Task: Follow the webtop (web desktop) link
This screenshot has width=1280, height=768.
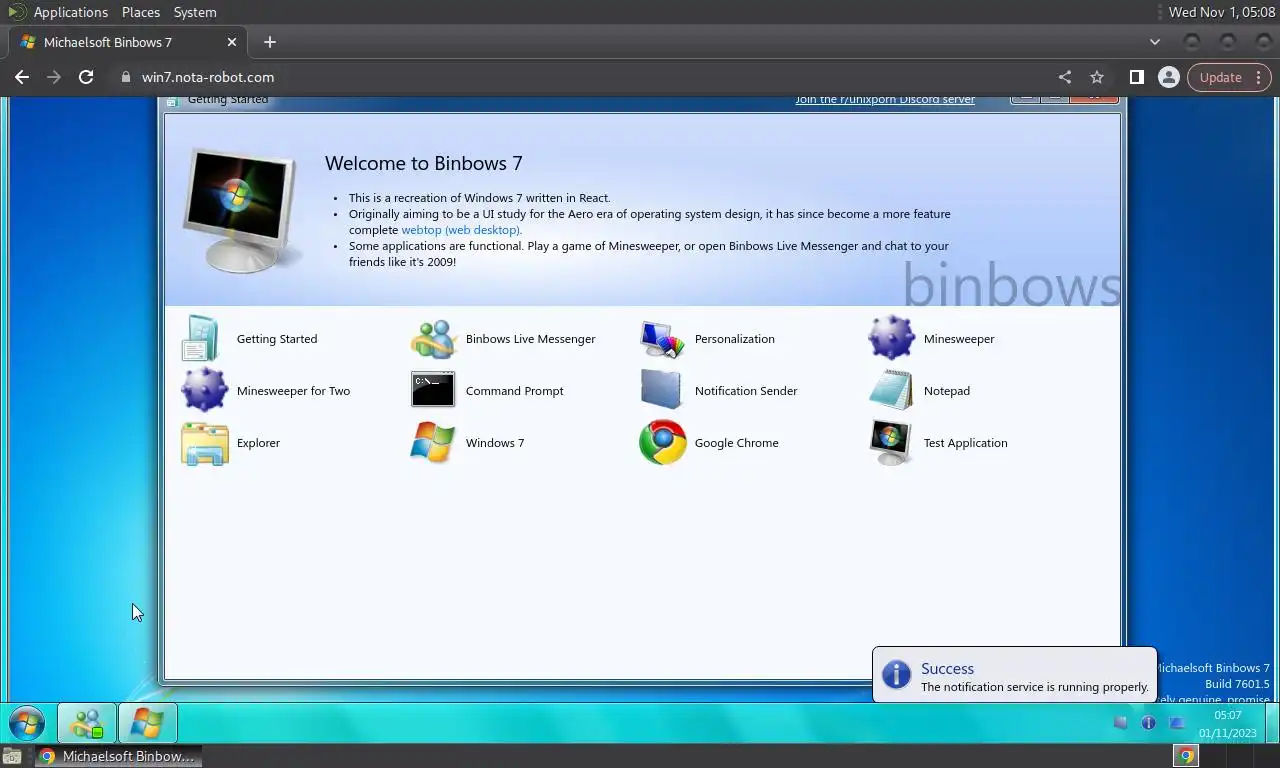Action: point(461,230)
